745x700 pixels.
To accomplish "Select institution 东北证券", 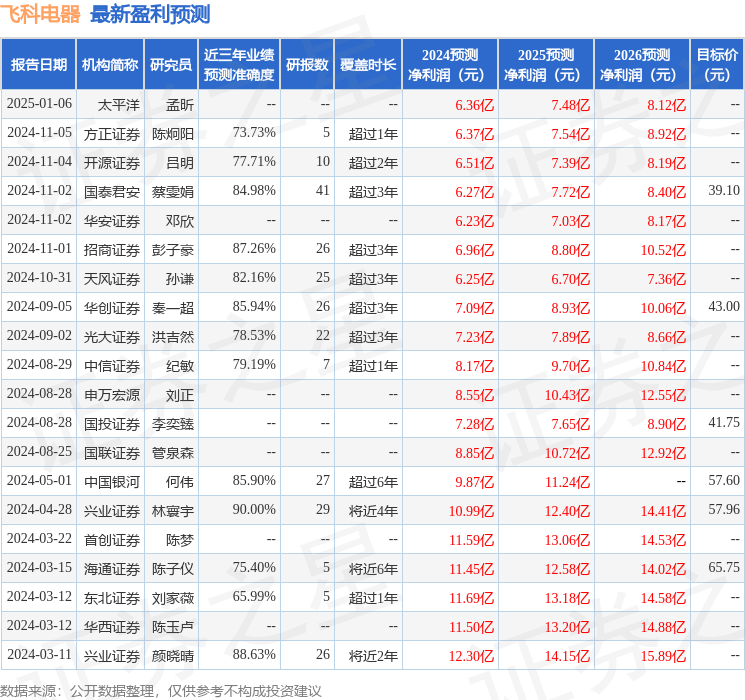I will click(112, 598).
